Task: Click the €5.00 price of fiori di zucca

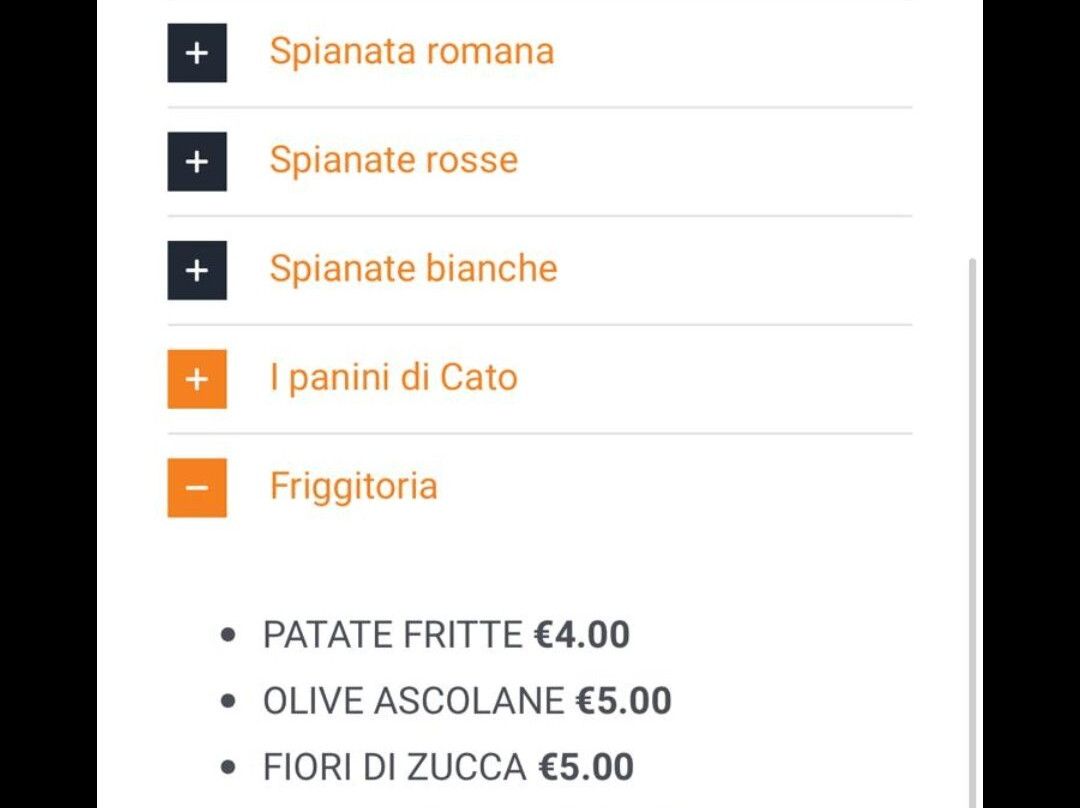Action: coord(586,768)
